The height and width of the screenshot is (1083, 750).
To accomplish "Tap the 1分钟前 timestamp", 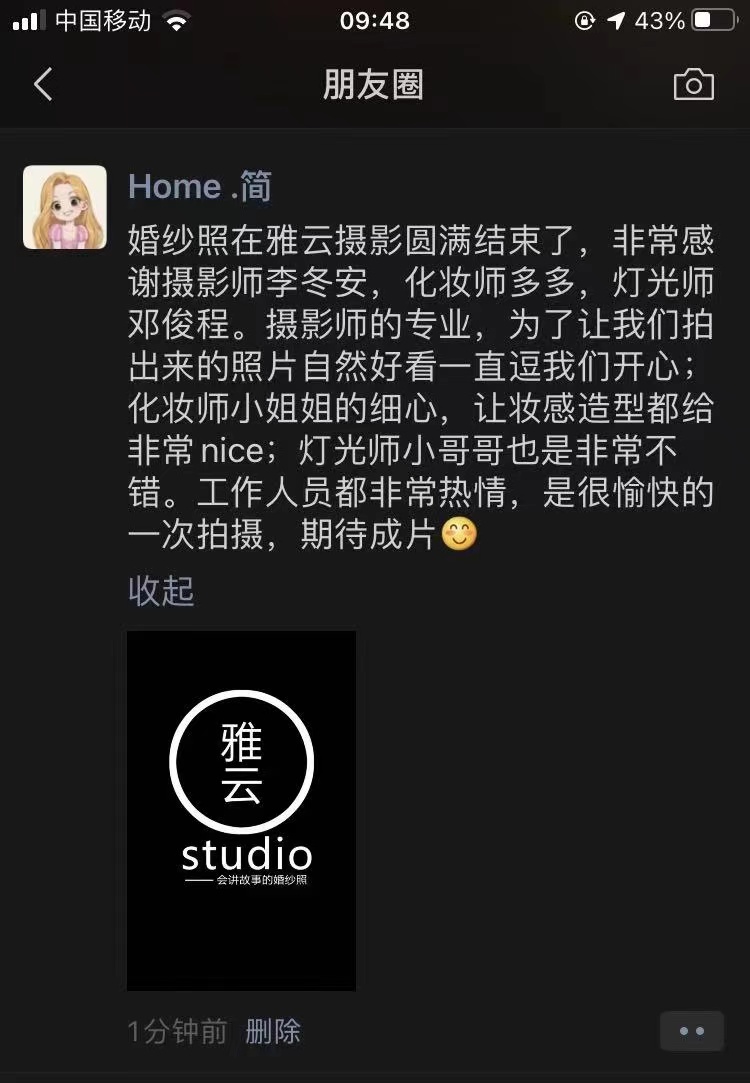I will click(x=177, y=1031).
